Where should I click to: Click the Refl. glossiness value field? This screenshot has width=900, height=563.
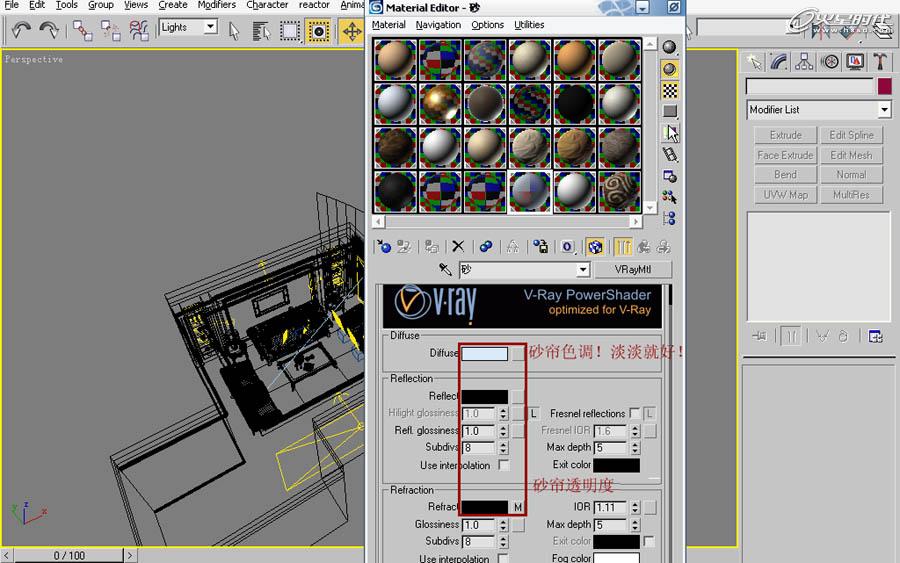pyautogui.click(x=479, y=431)
